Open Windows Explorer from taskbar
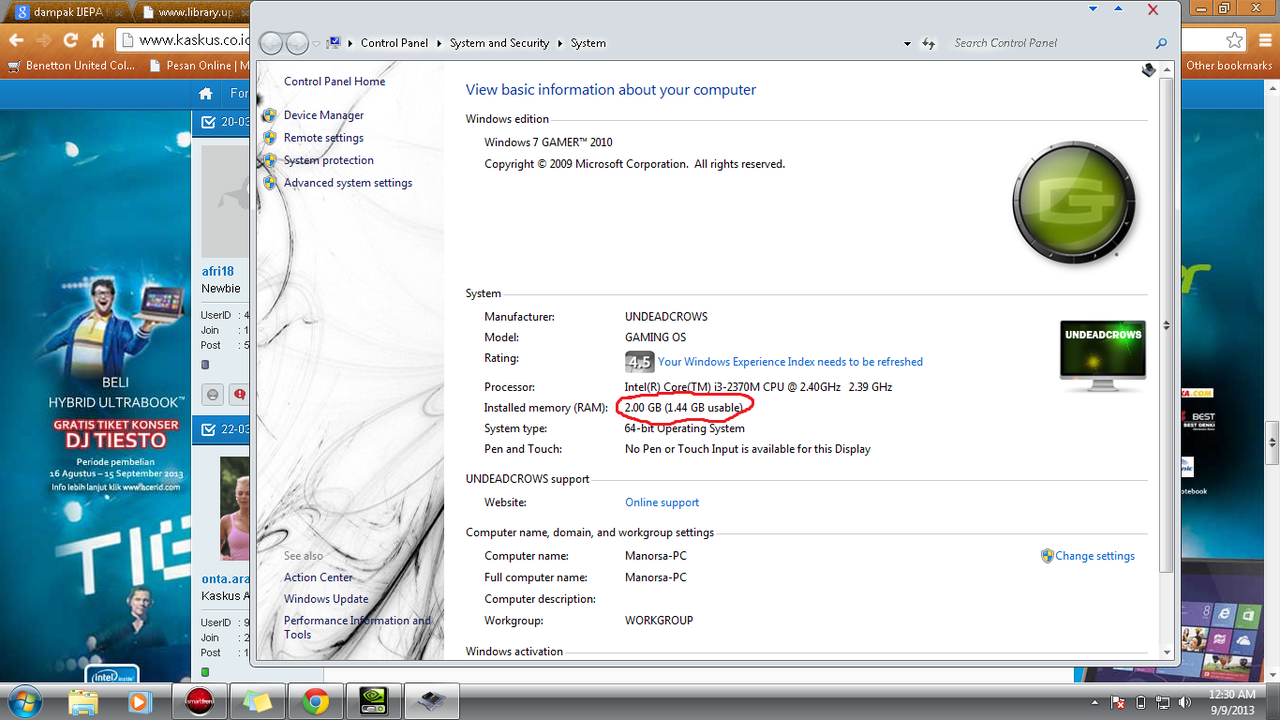The height and width of the screenshot is (720, 1280). coord(84,702)
